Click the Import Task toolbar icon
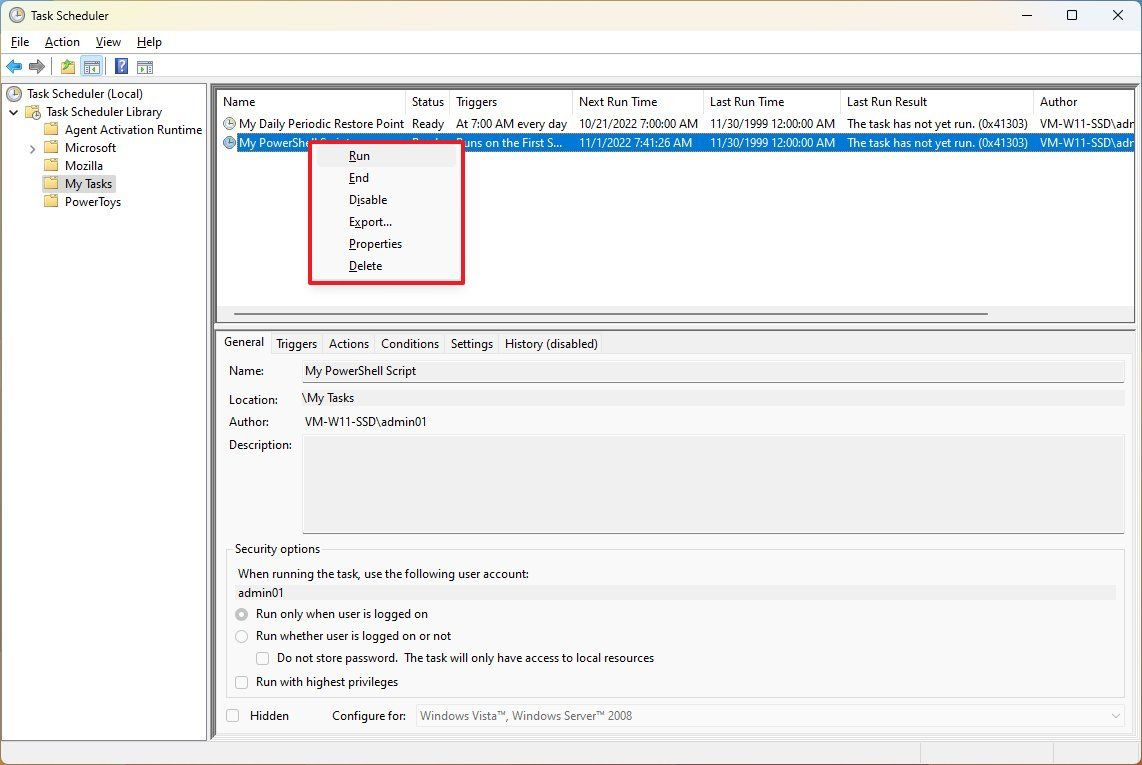This screenshot has height=765, width=1142. click(x=66, y=66)
